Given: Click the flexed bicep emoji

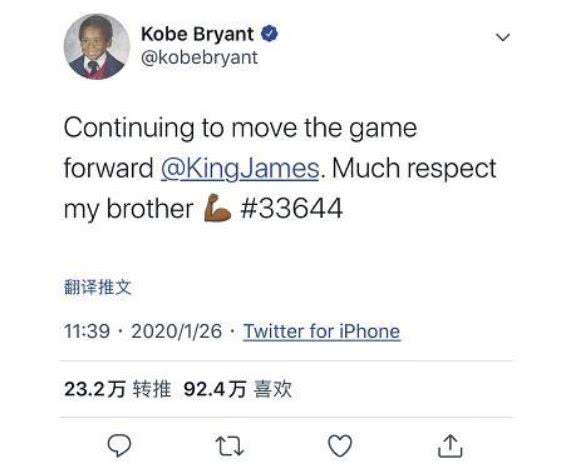Looking at the screenshot, I should tap(218, 208).
